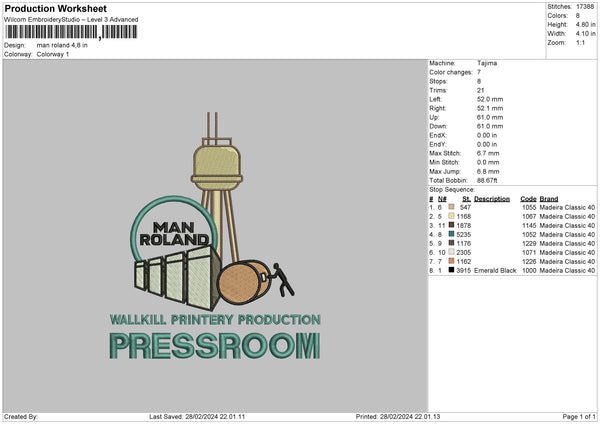Click the 'Stop Sequence:' heading
This screenshot has height=424, width=600.
452,189
